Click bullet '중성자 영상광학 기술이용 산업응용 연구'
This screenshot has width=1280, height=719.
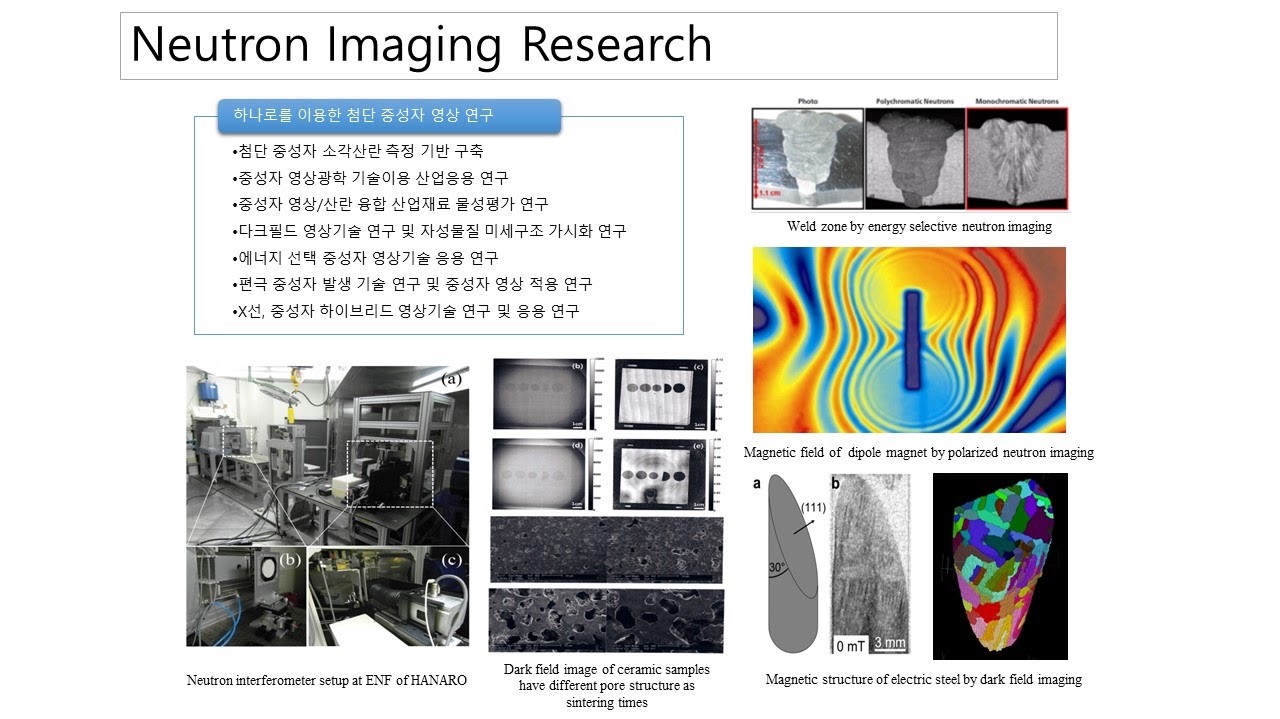pyautogui.click(x=369, y=178)
